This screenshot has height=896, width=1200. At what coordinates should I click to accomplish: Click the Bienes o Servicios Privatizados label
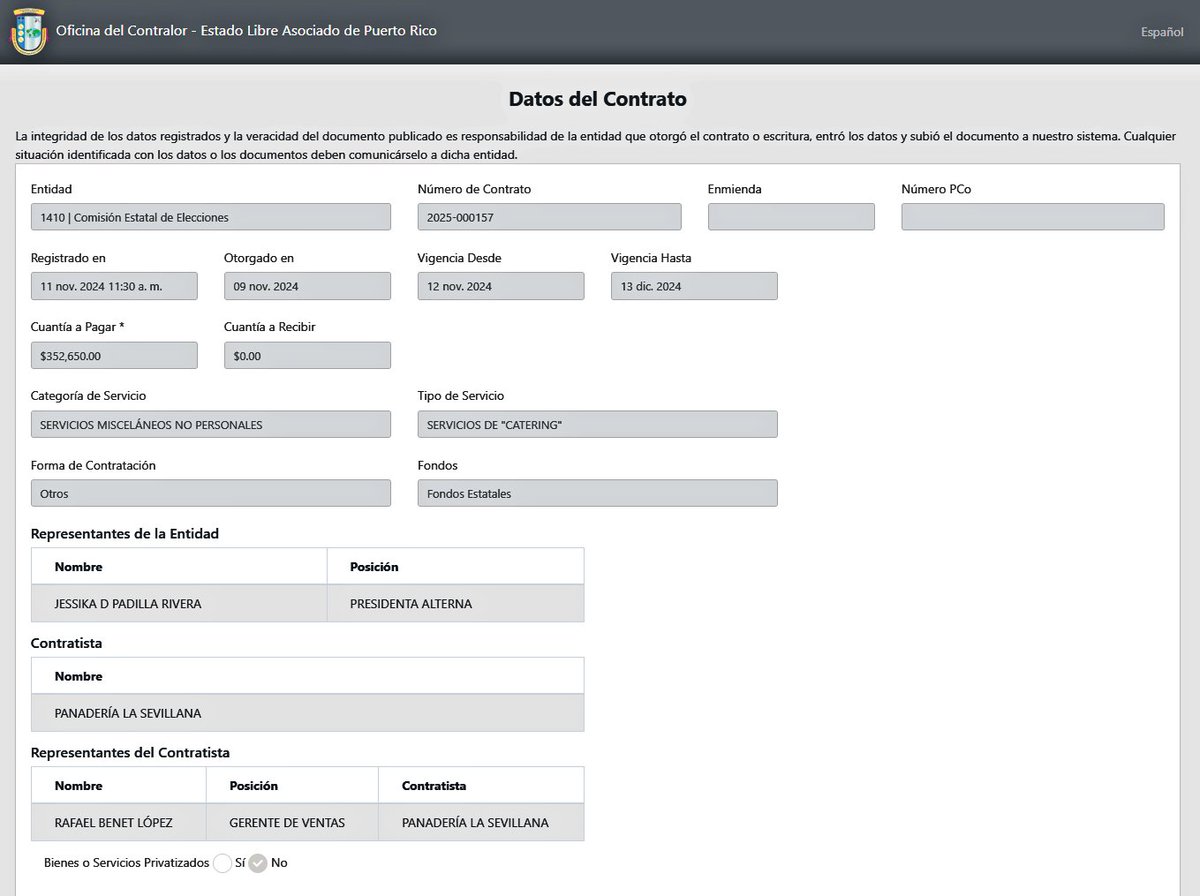[127, 862]
